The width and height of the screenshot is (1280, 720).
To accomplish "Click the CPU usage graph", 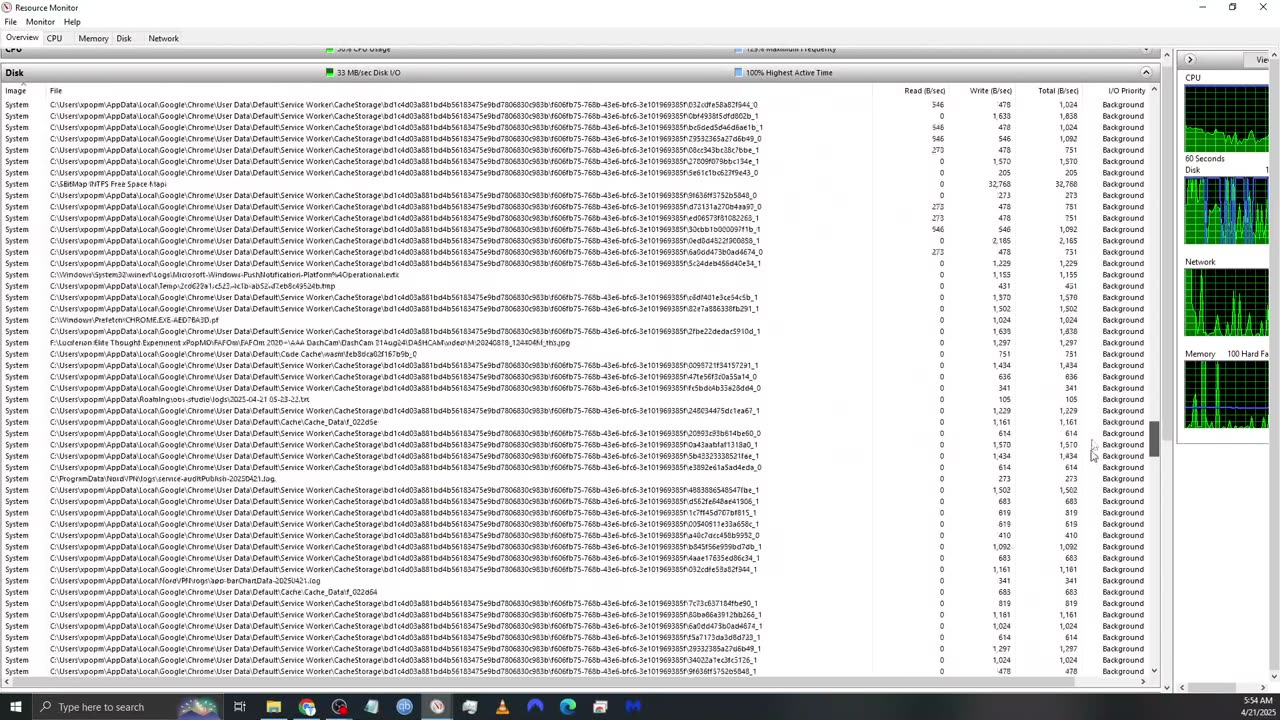I will click(1226, 119).
